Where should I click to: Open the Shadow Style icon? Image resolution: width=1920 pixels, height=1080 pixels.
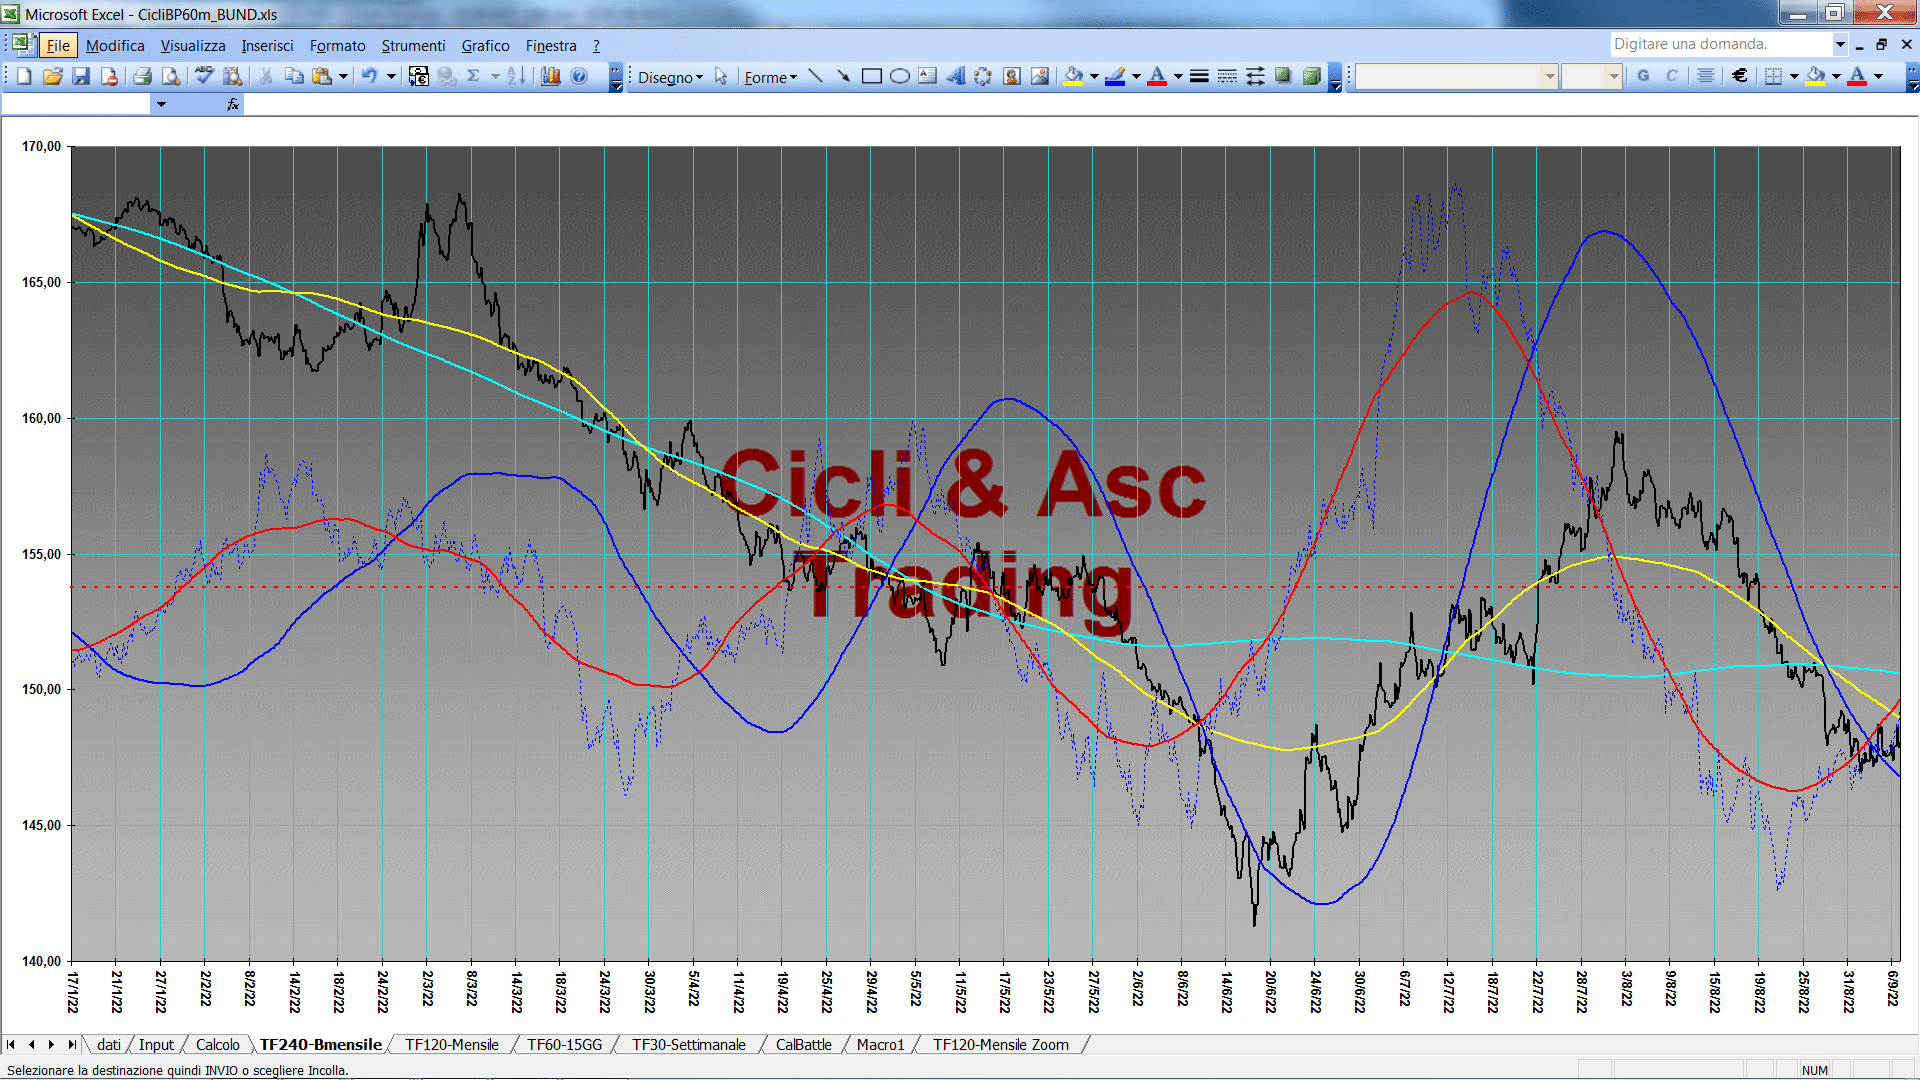click(1283, 76)
